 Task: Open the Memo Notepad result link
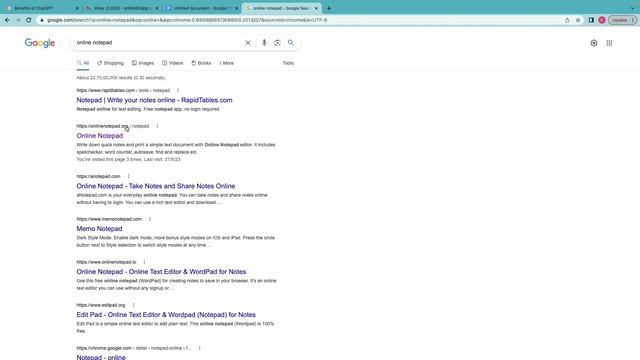[x=99, y=229]
